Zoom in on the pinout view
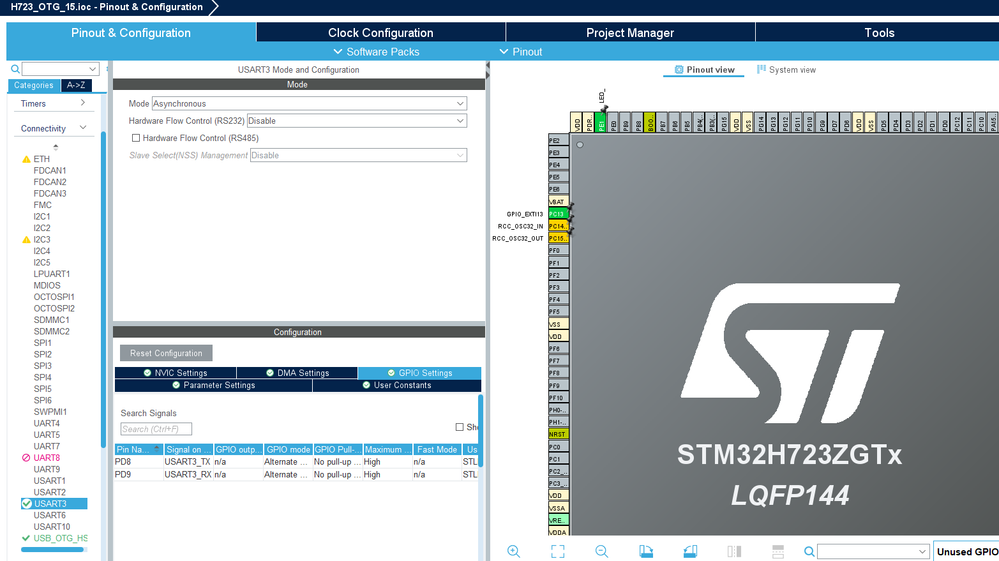The image size is (999, 561). 514,551
